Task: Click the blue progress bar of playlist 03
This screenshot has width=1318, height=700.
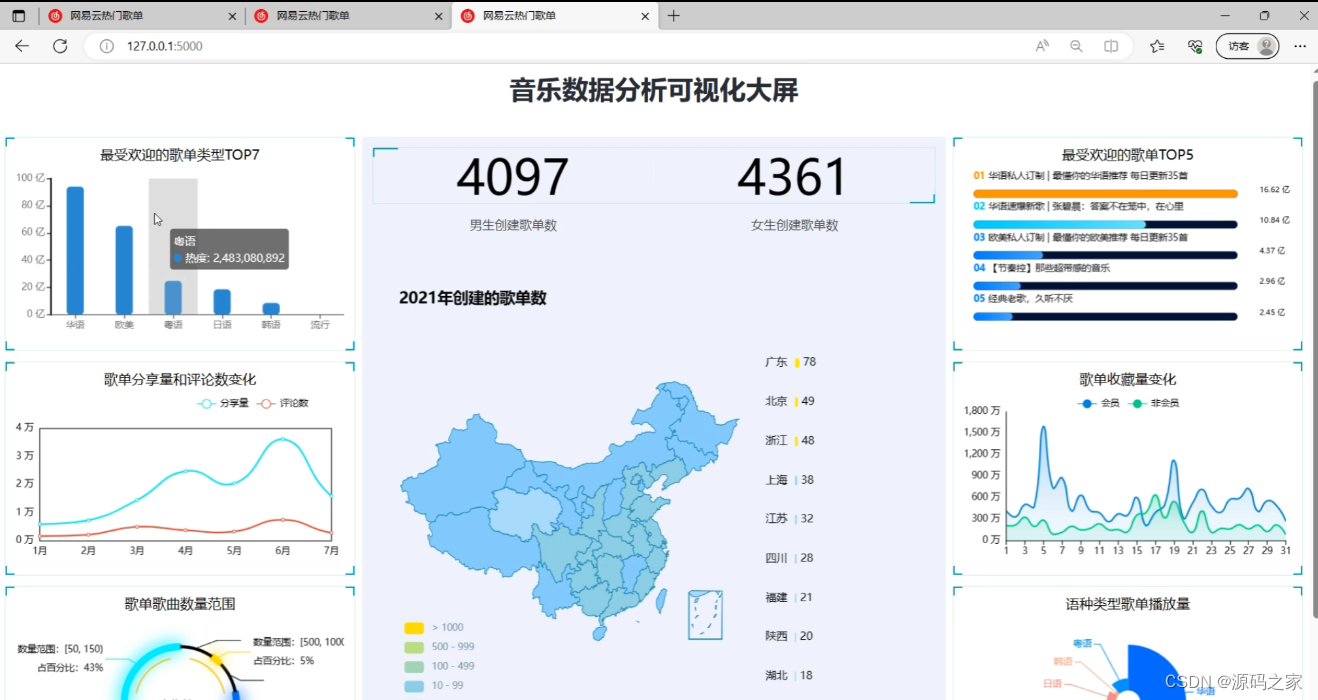Action: pos(1008,255)
